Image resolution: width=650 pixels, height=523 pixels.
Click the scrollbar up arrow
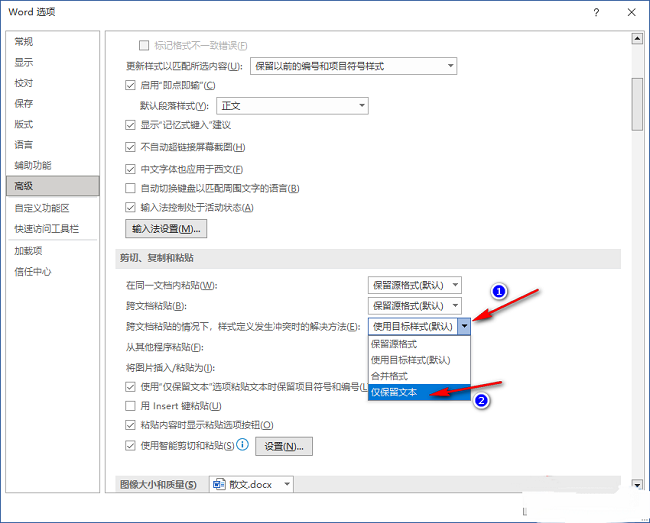[x=637, y=39]
